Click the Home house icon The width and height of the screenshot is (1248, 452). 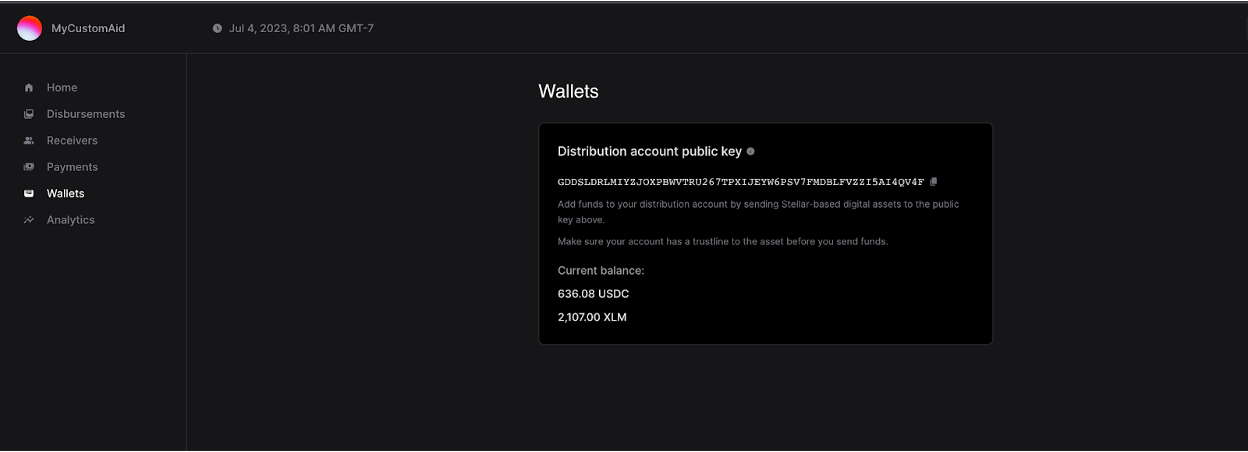(x=29, y=88)
